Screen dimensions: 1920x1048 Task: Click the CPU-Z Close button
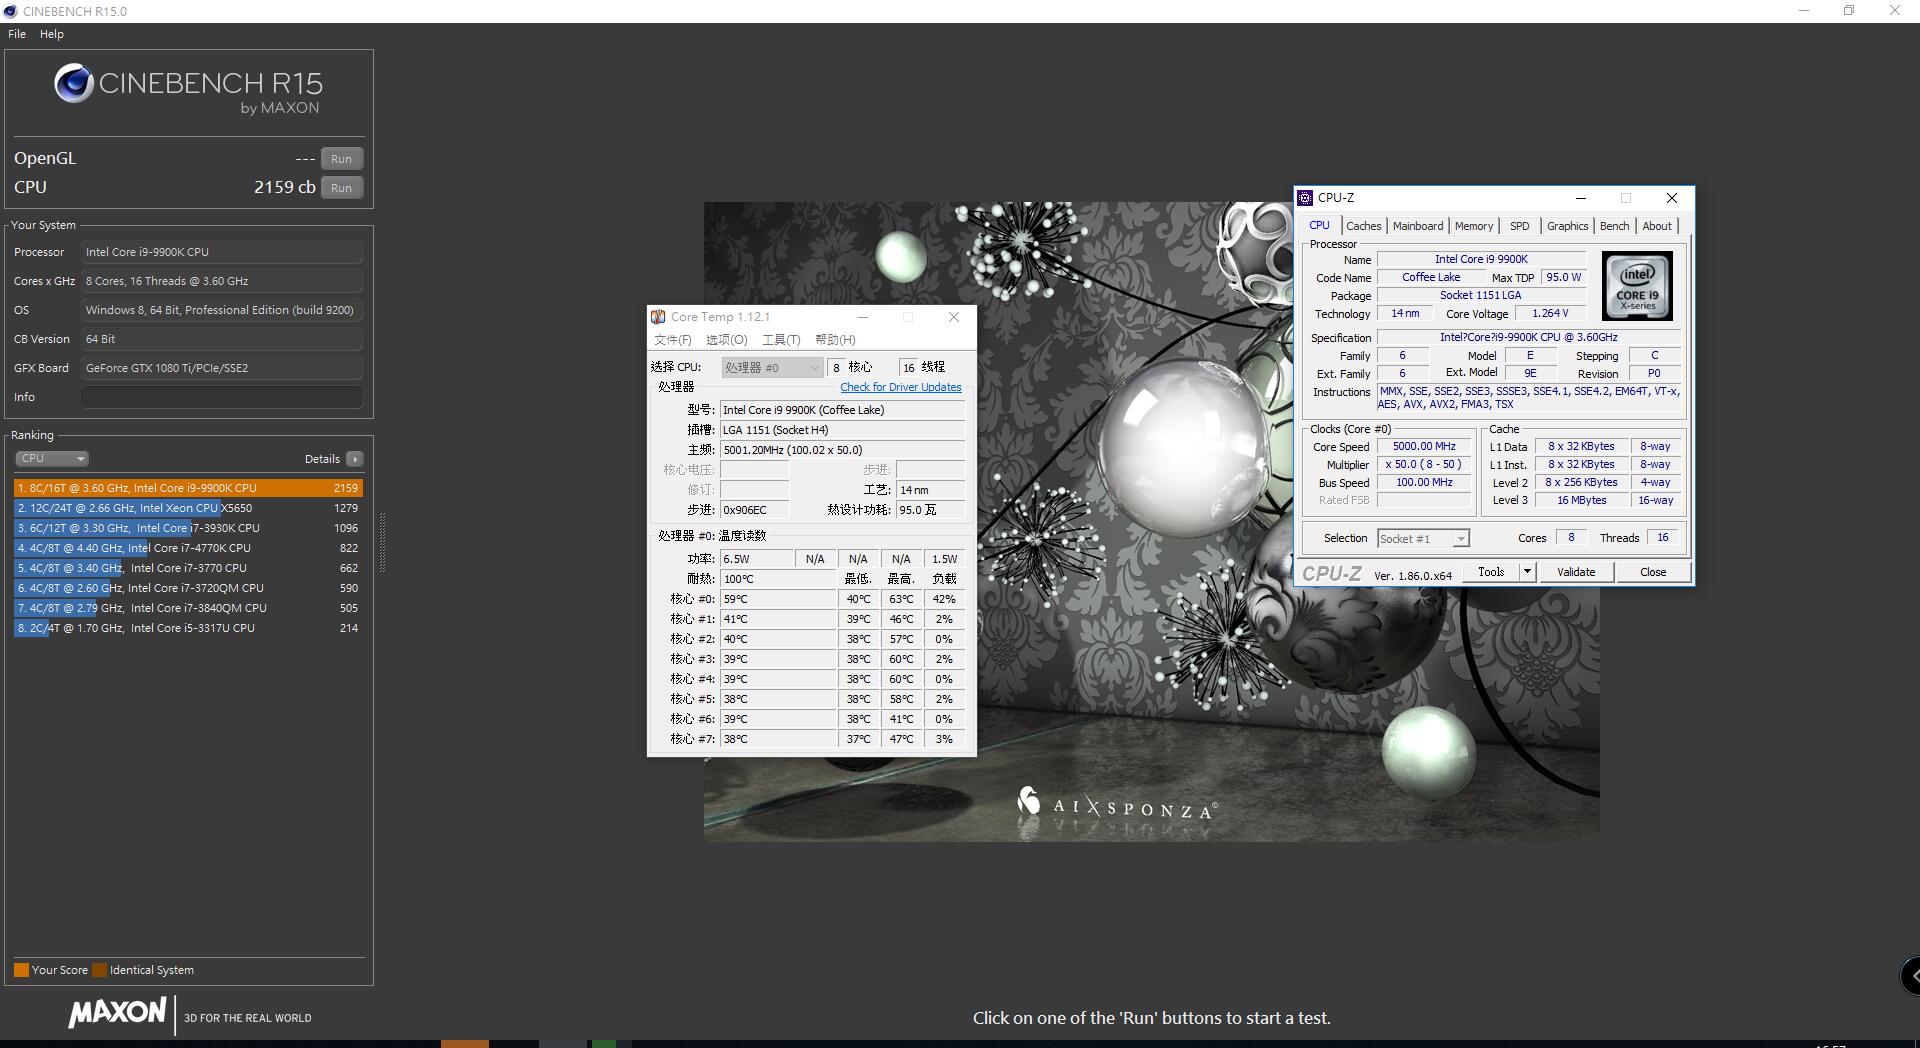coord(1653,572)
